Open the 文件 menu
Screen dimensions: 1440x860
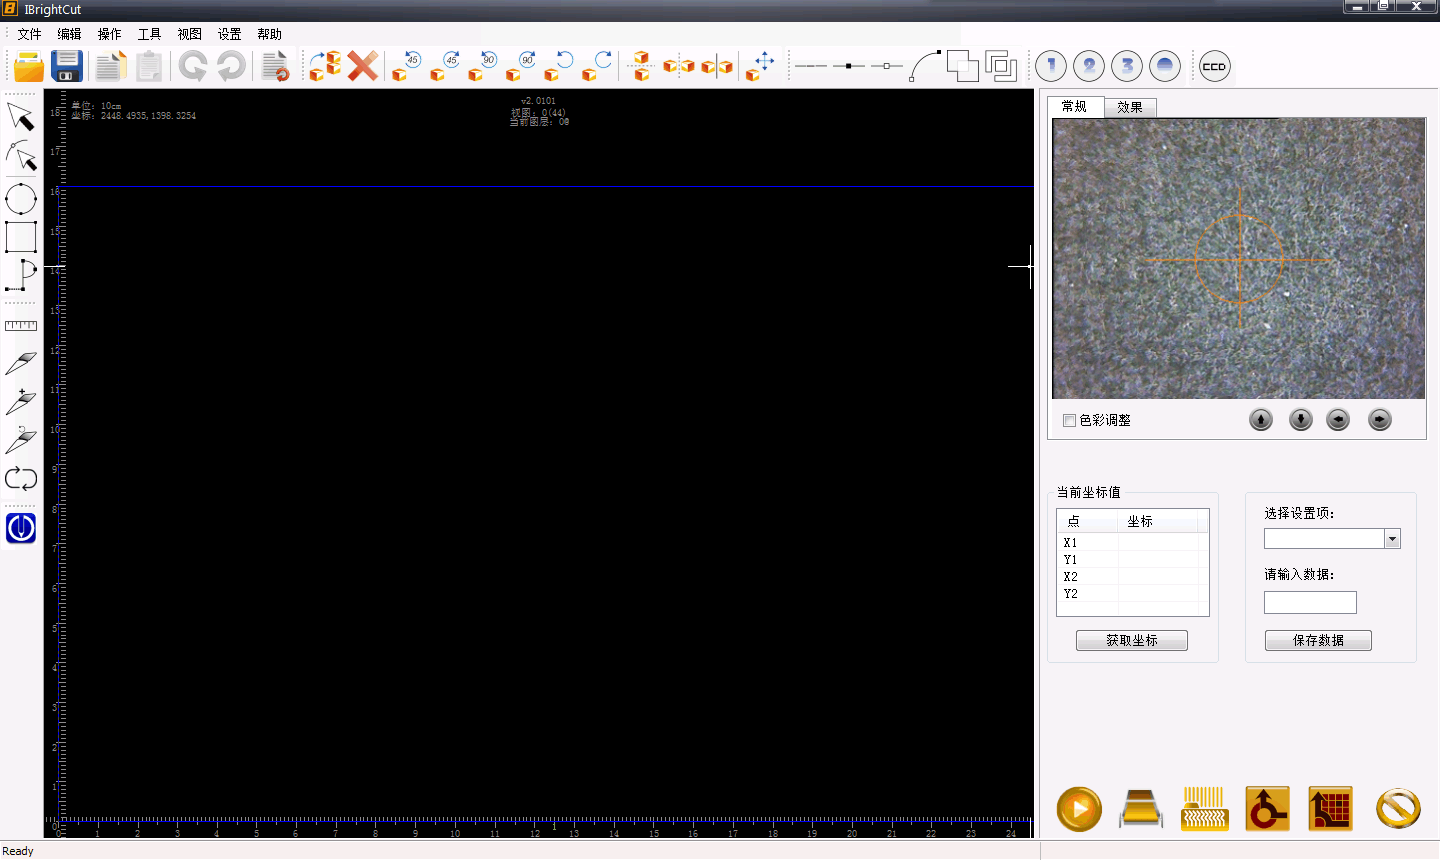29,34
